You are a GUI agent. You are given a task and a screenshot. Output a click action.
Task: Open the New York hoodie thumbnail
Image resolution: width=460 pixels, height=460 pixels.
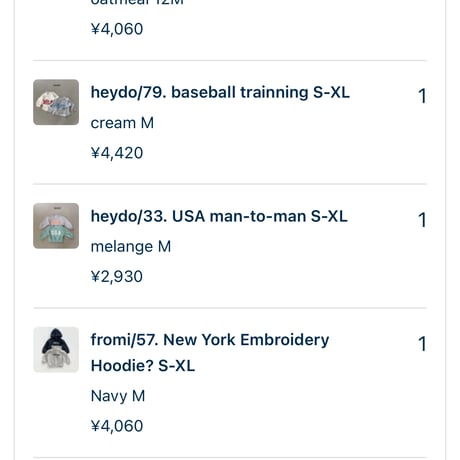[56, 349]
